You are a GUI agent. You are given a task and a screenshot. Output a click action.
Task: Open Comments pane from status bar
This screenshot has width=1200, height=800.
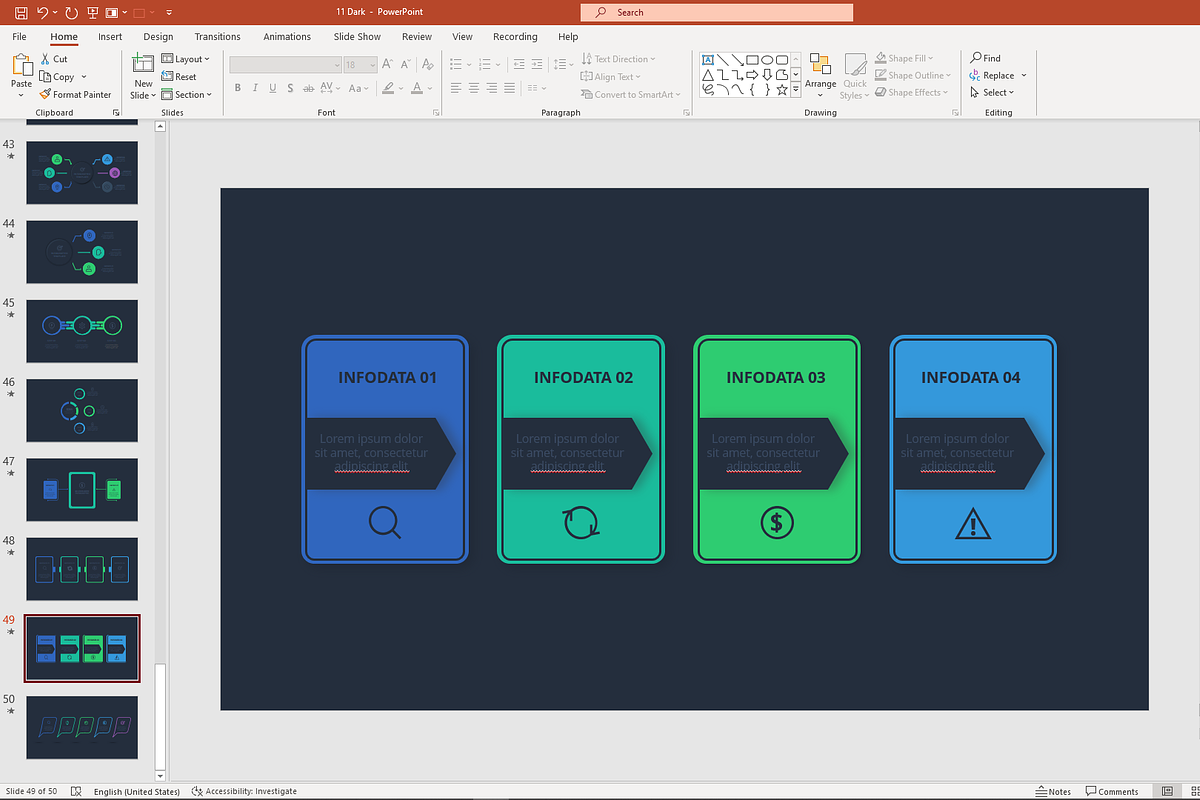1113,791
